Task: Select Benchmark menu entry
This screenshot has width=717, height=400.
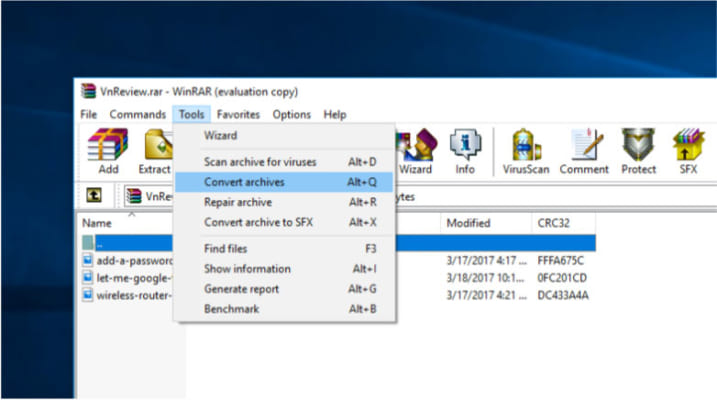Action: tap(284, 309)
